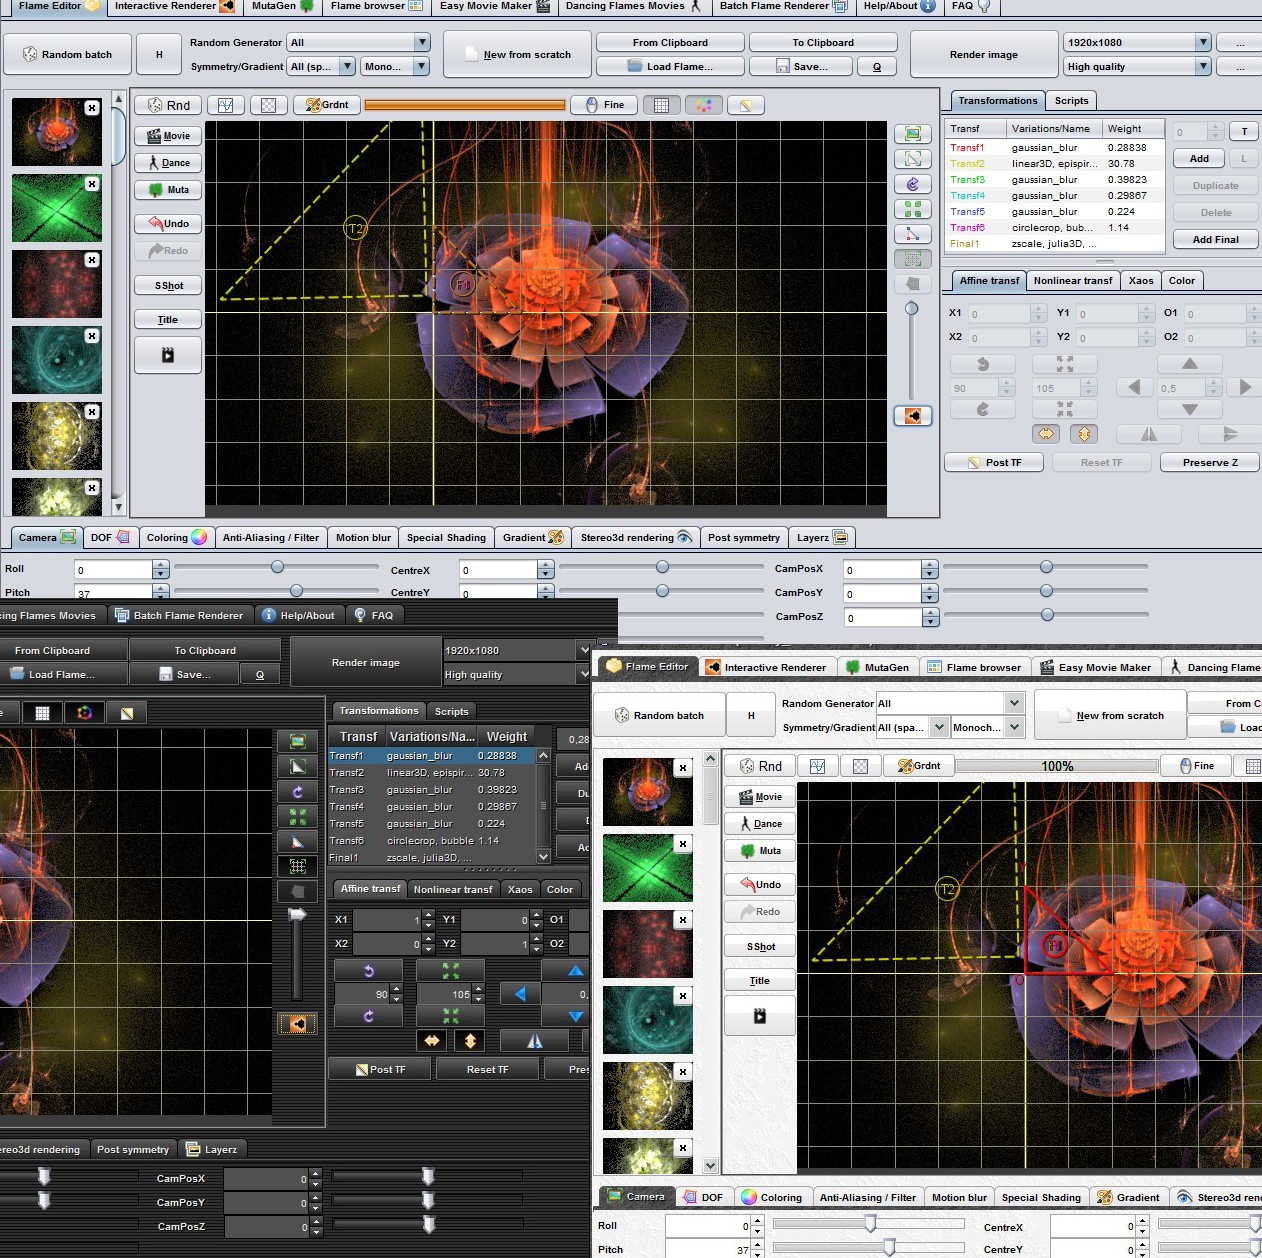Click the Rnd dice button in top window
The width and height of the screenshot is (1262, 1258).
pos(169,105)
